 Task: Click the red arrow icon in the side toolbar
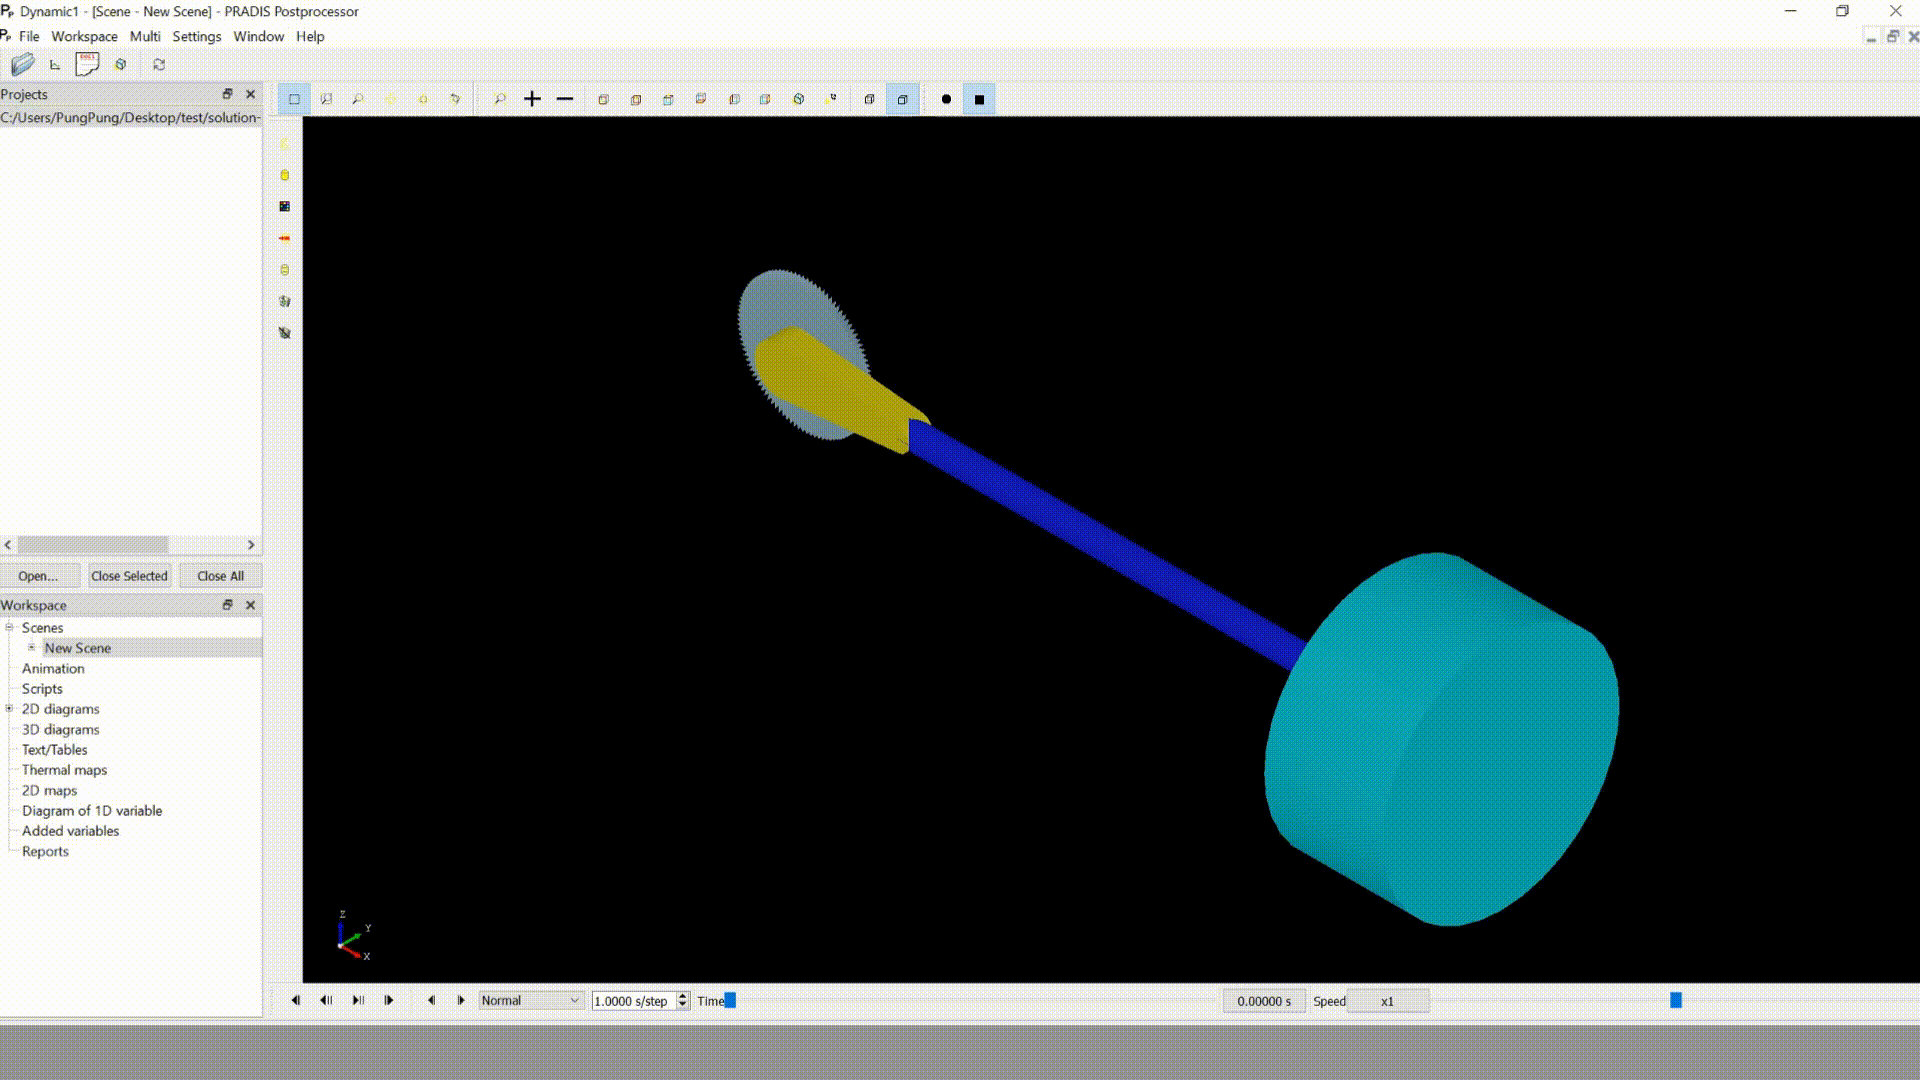pyautogui.click(x=284, y=238)
